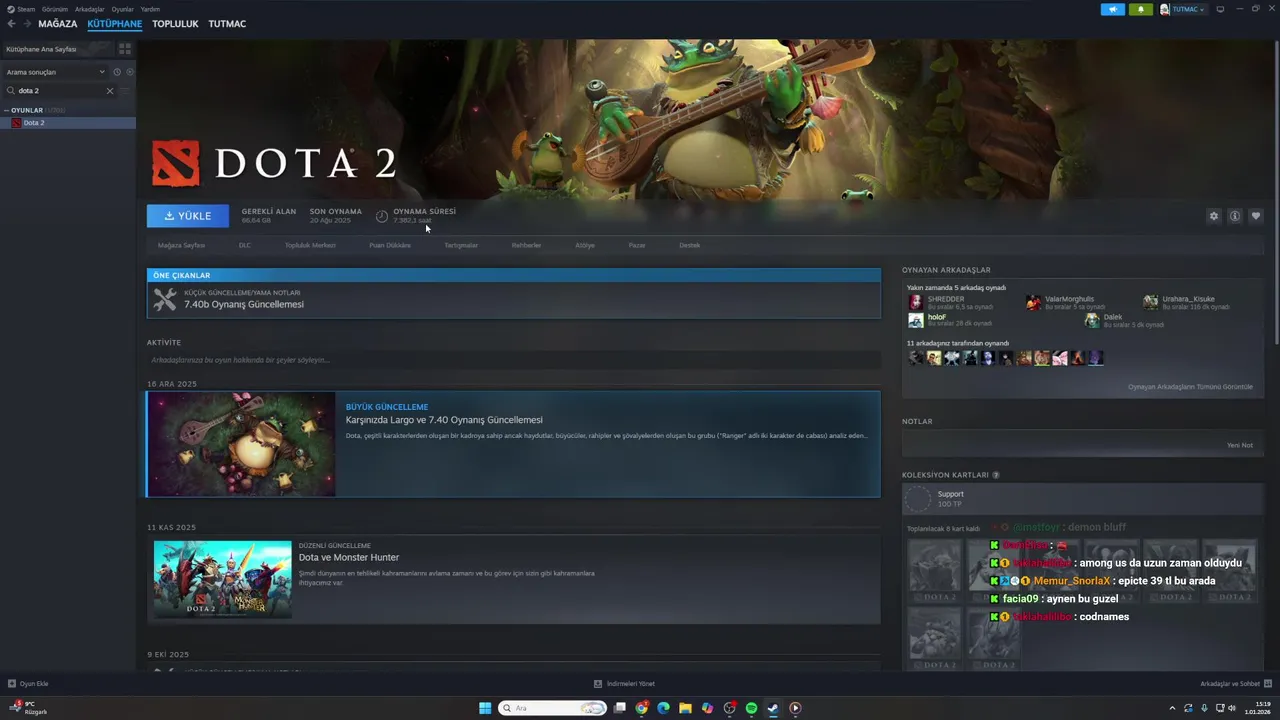Collapse the OYUNLAR category
Viewport: 1280px width, 720px height.
[x=6, y=110]
